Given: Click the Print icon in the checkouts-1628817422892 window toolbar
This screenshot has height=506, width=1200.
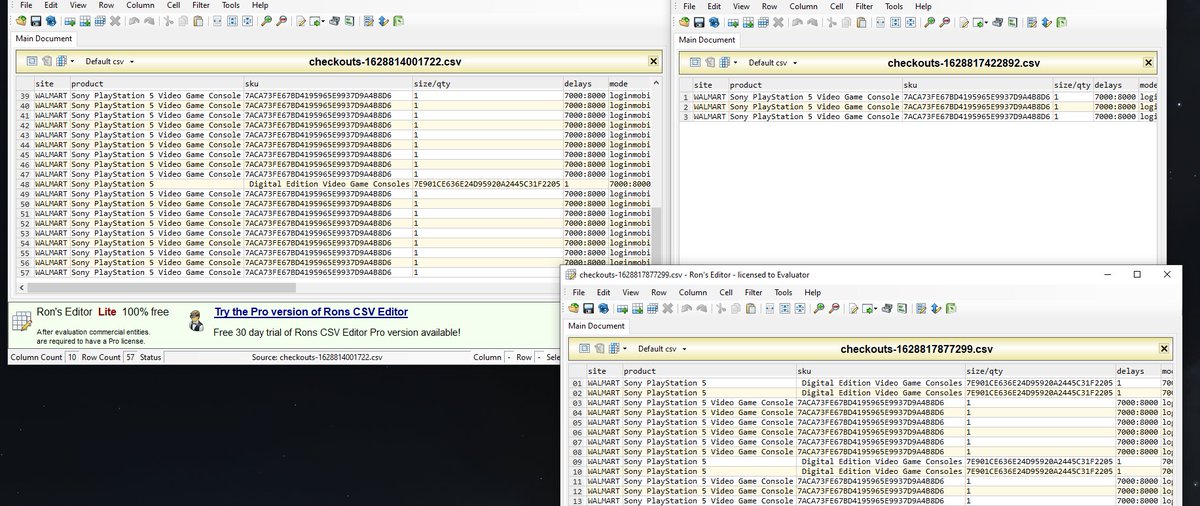Looking at the screenshot, I should [x=997, y=22].
